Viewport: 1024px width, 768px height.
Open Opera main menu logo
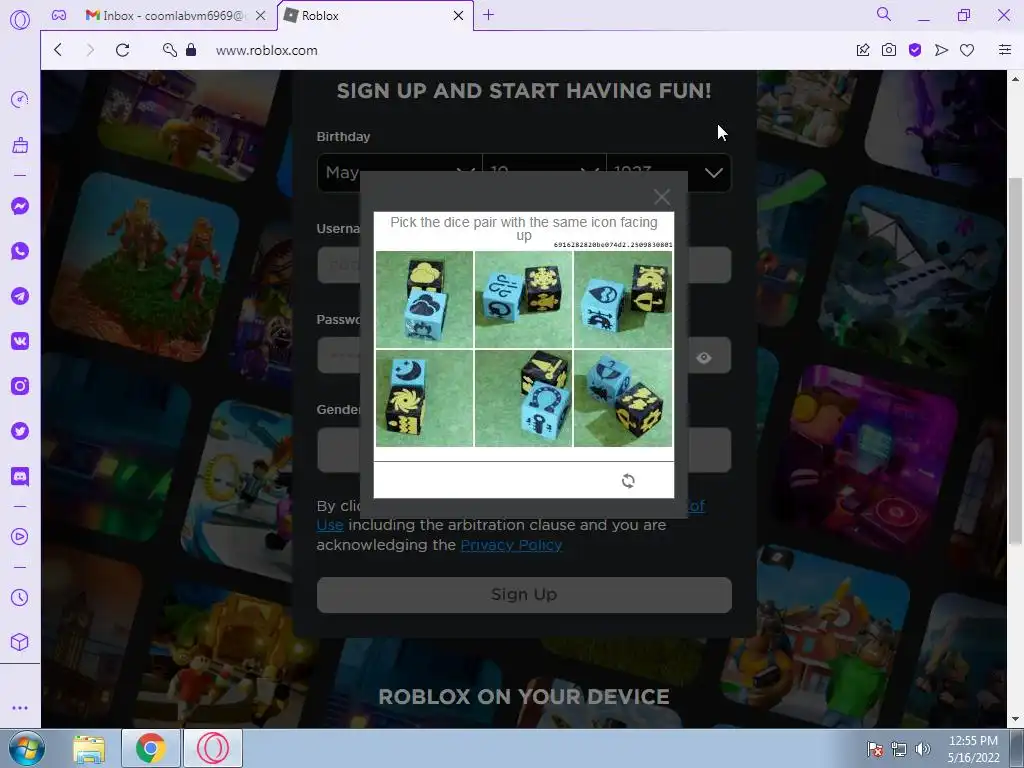(x=20, y=20)
